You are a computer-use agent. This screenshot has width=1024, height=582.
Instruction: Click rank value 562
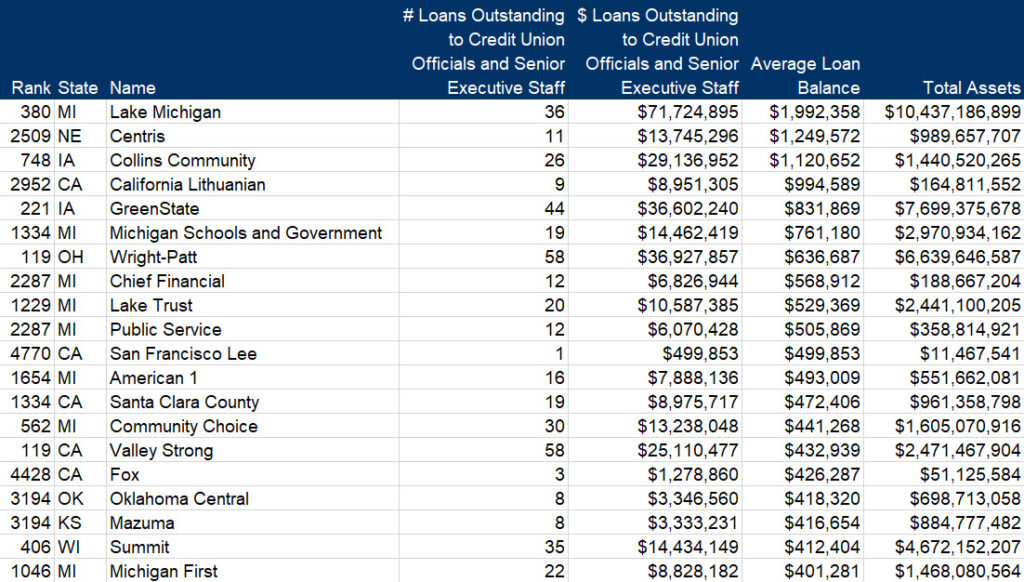pyautogui.click(x=35, y=427)
